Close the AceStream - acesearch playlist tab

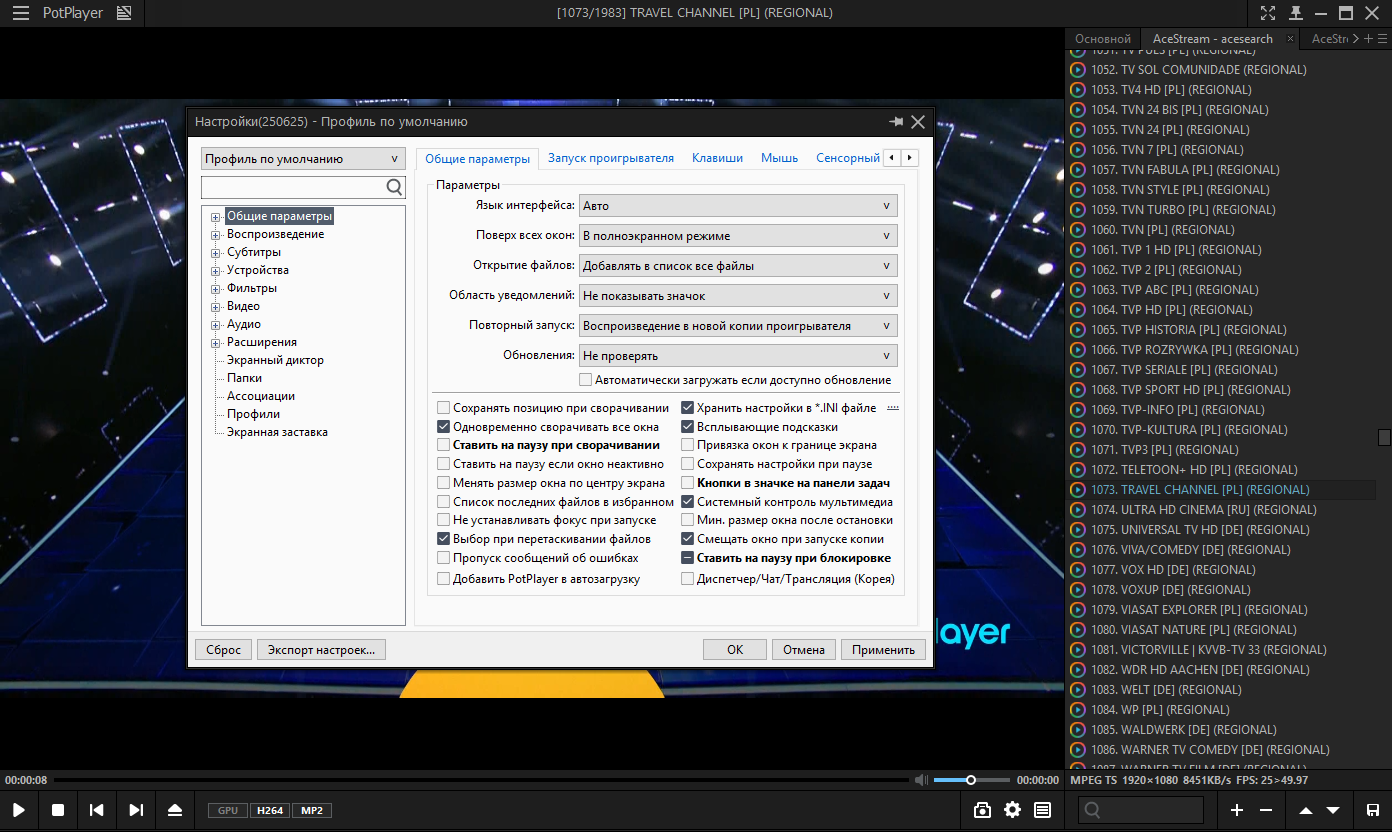1290,39
